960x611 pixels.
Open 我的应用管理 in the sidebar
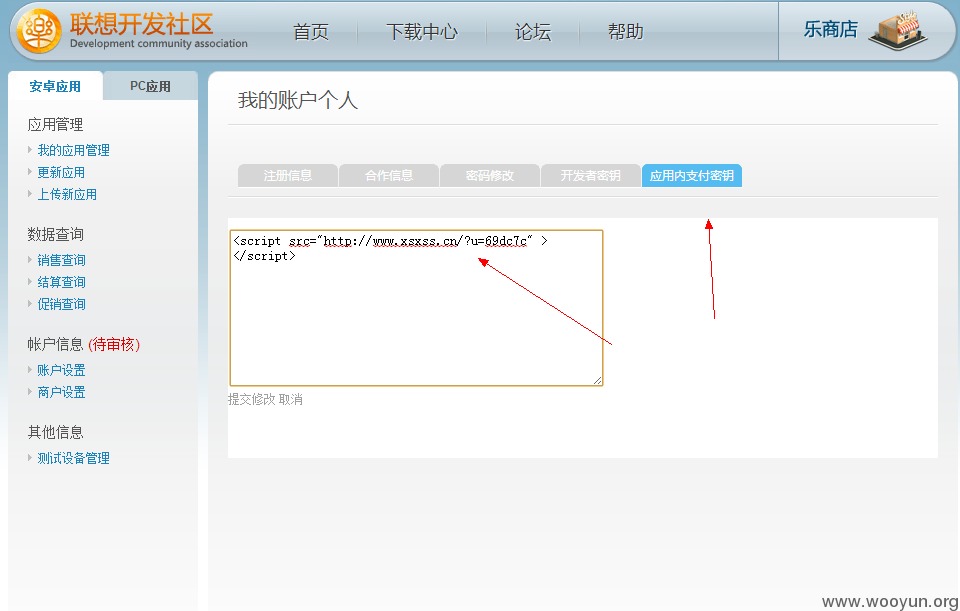click(73, 150)
